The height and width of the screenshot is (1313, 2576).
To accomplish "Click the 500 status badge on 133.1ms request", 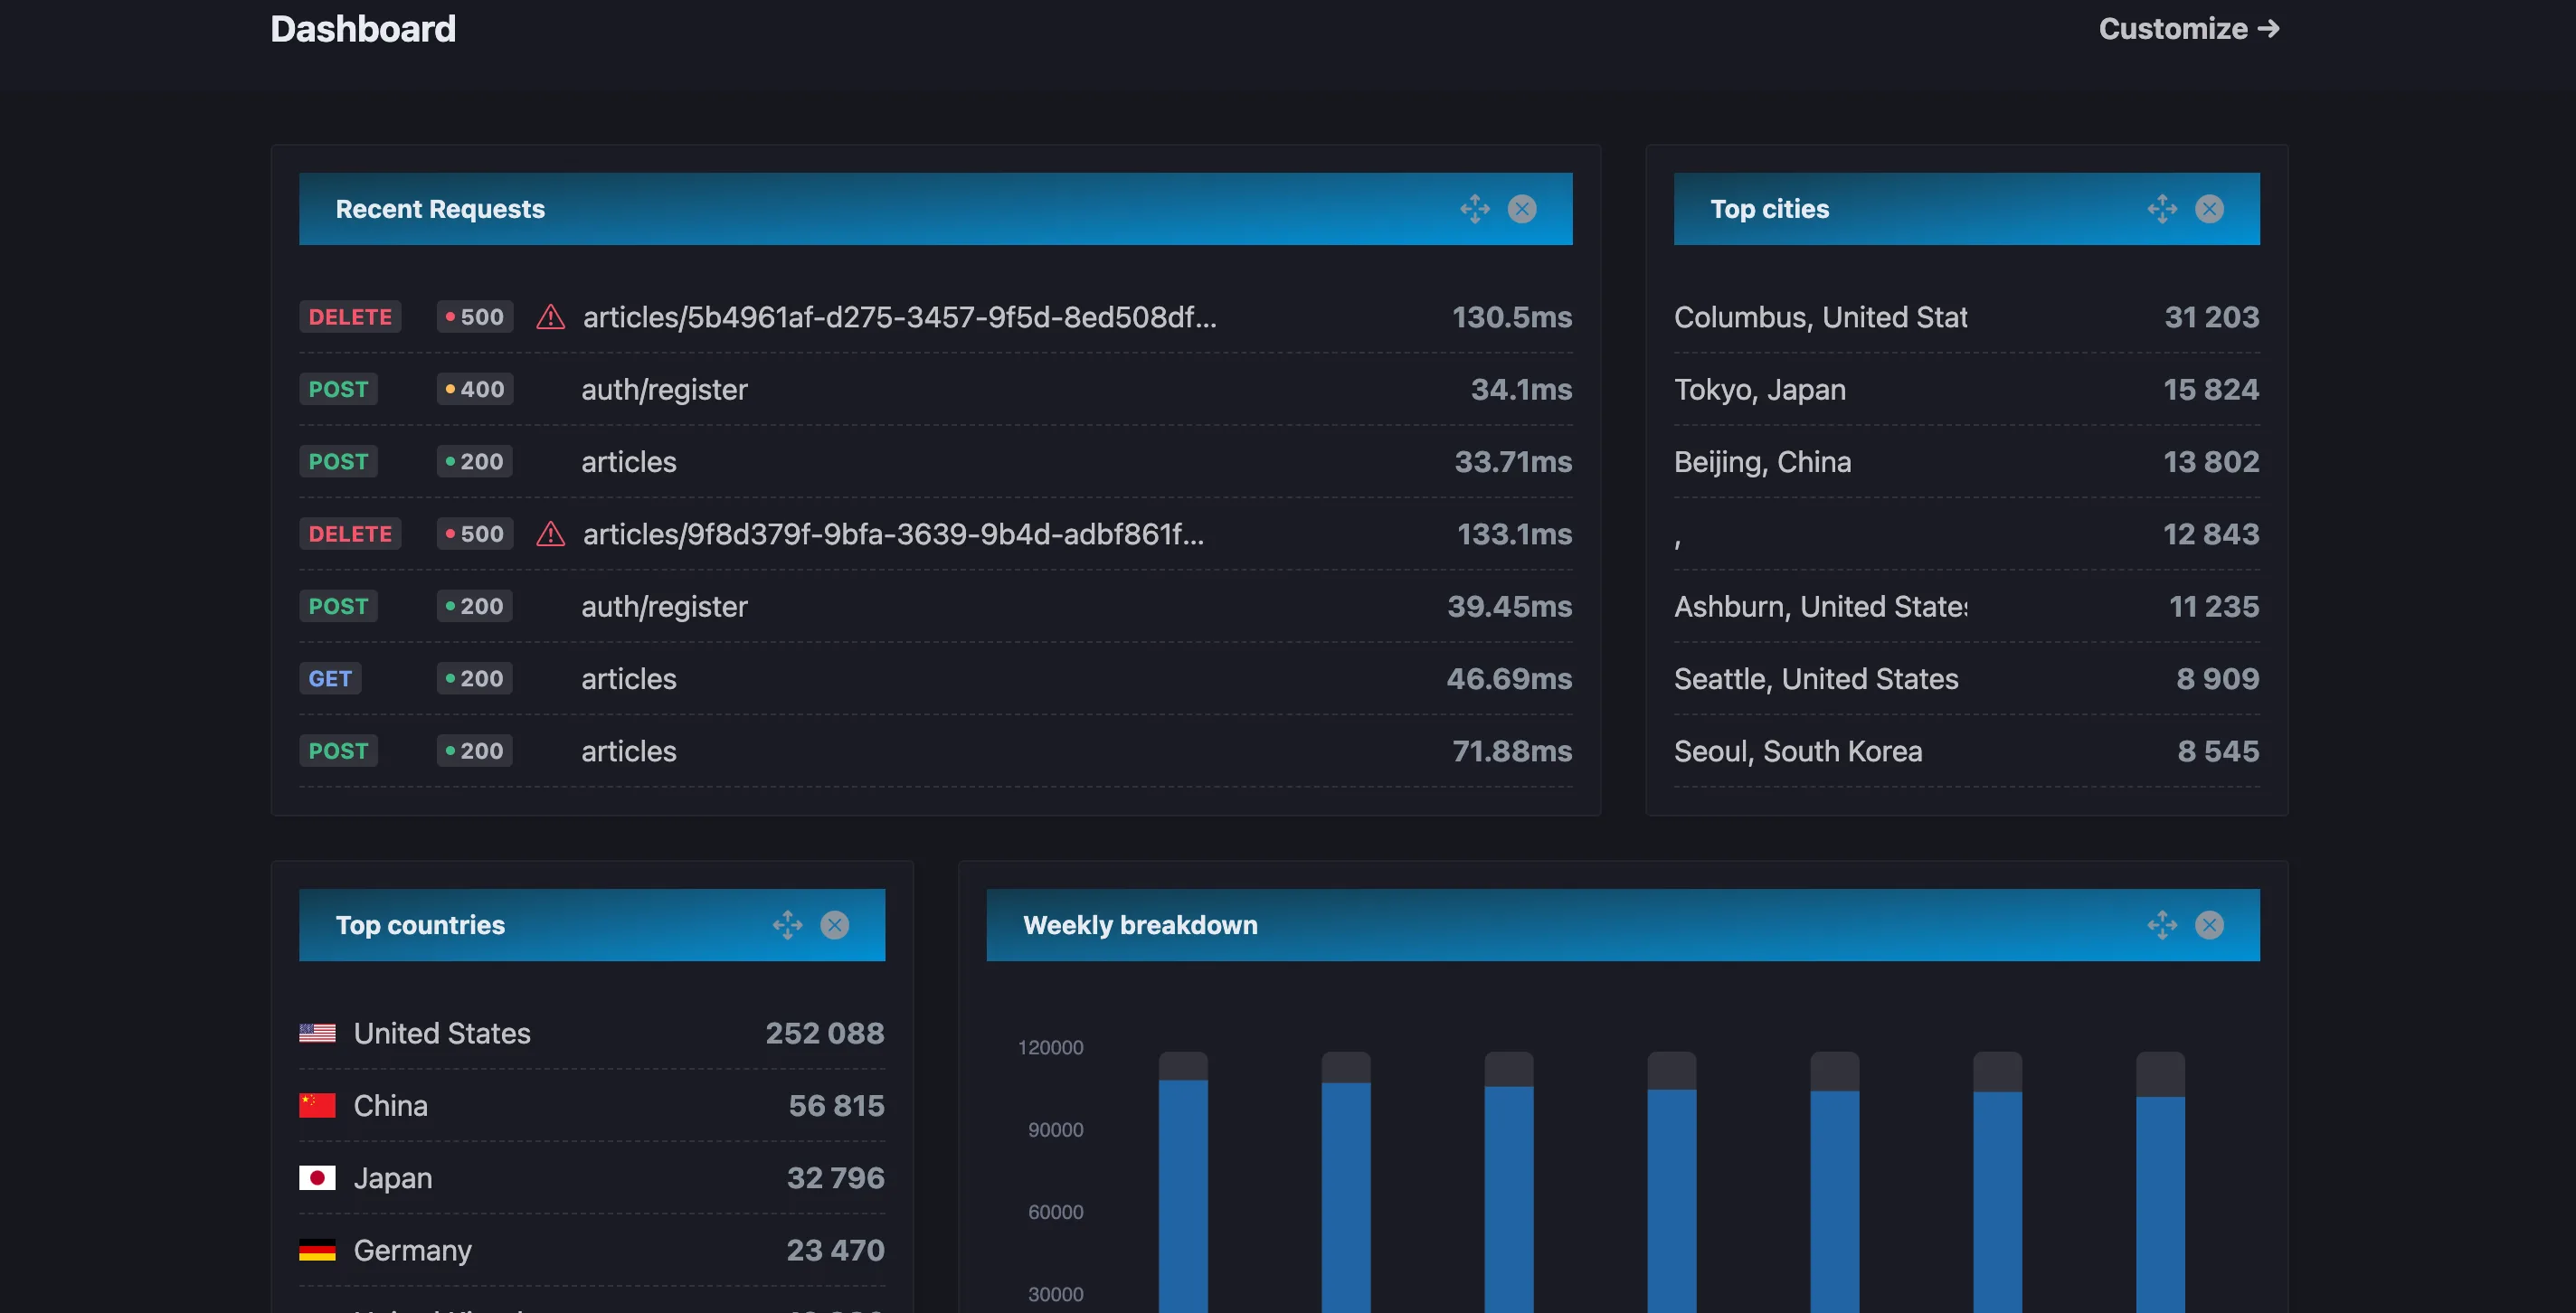I will tap(475, 534).
